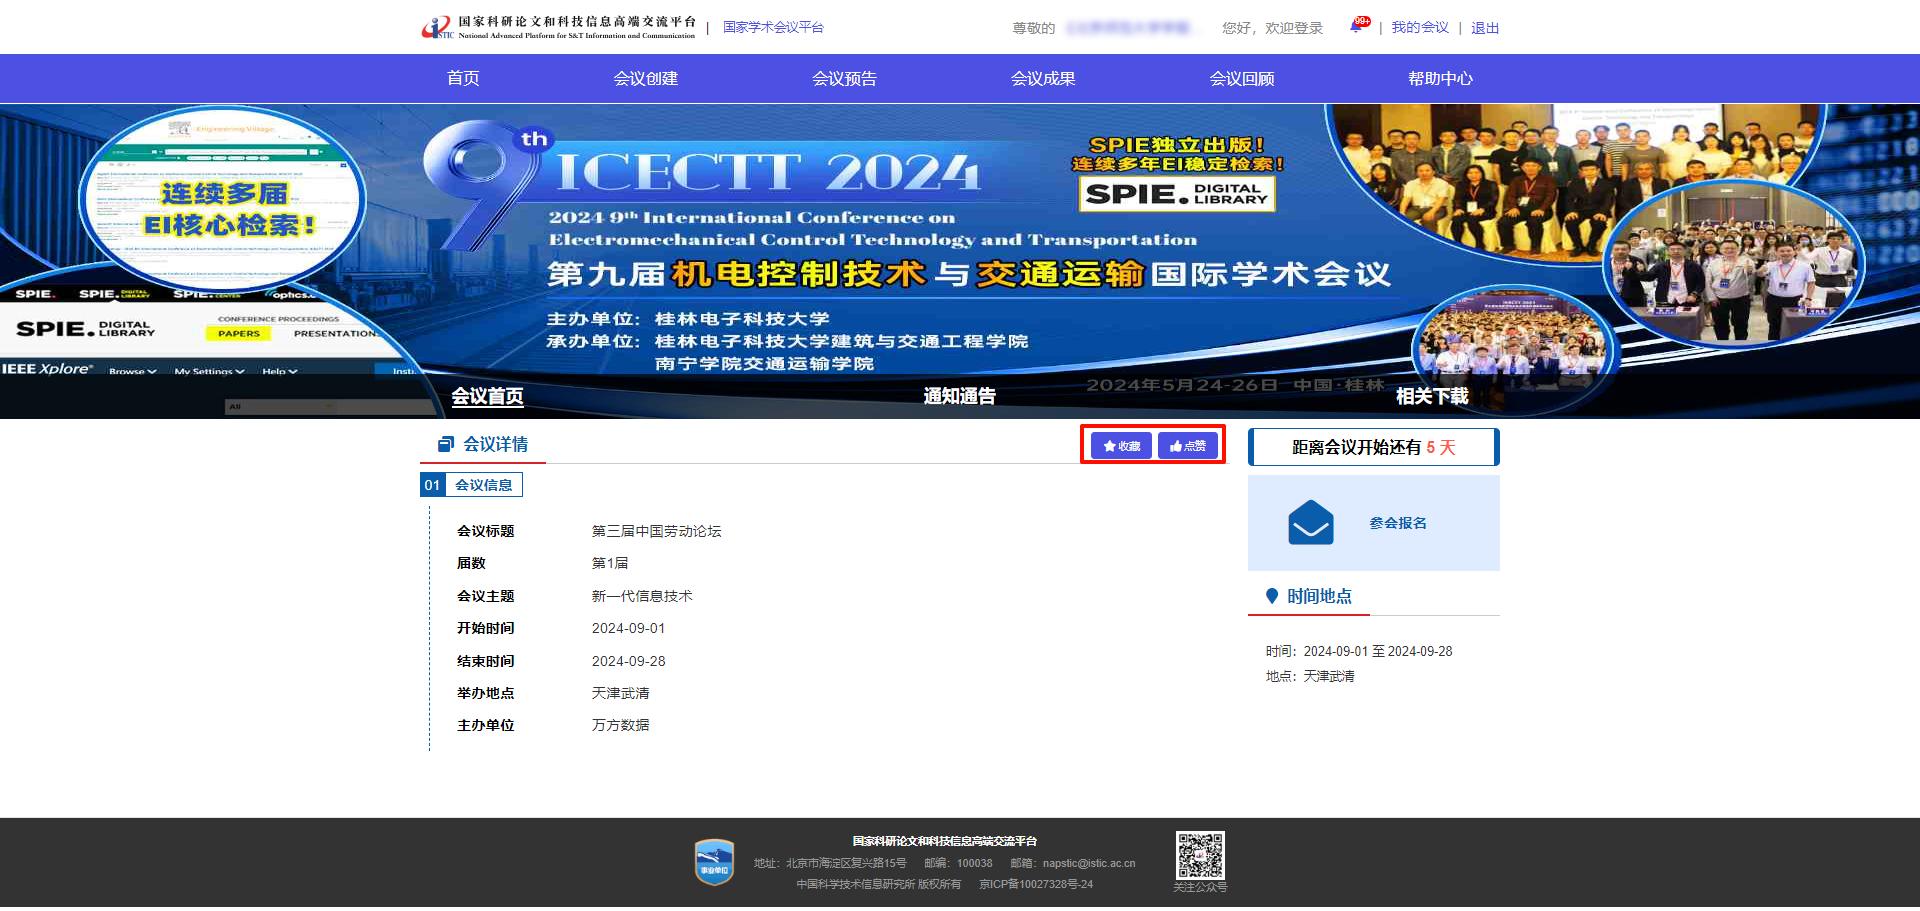Click the 参会报名 registration link
Viewport: 1920px width, 911px height.
(x=1398, y=523)
